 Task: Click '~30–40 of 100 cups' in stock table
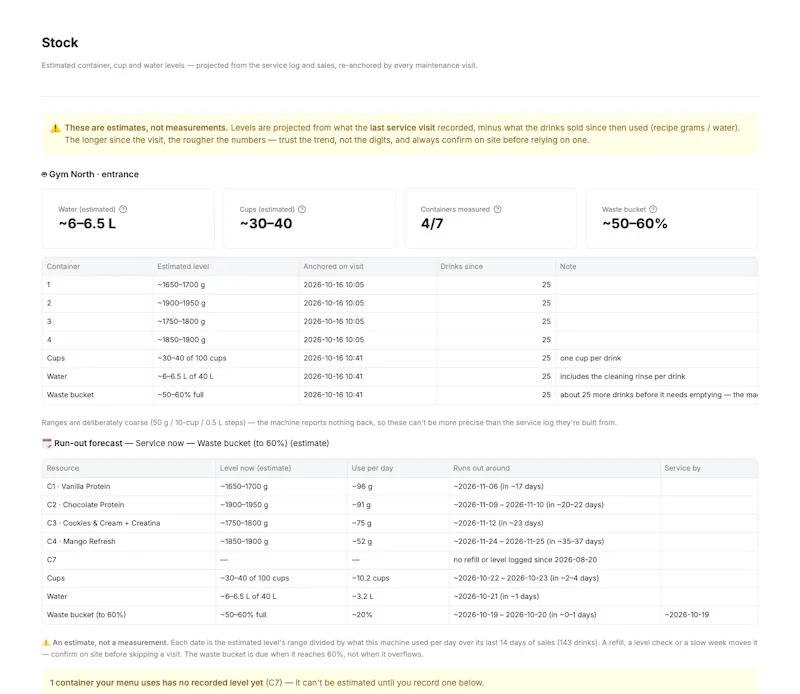click(x=192, y=358)
